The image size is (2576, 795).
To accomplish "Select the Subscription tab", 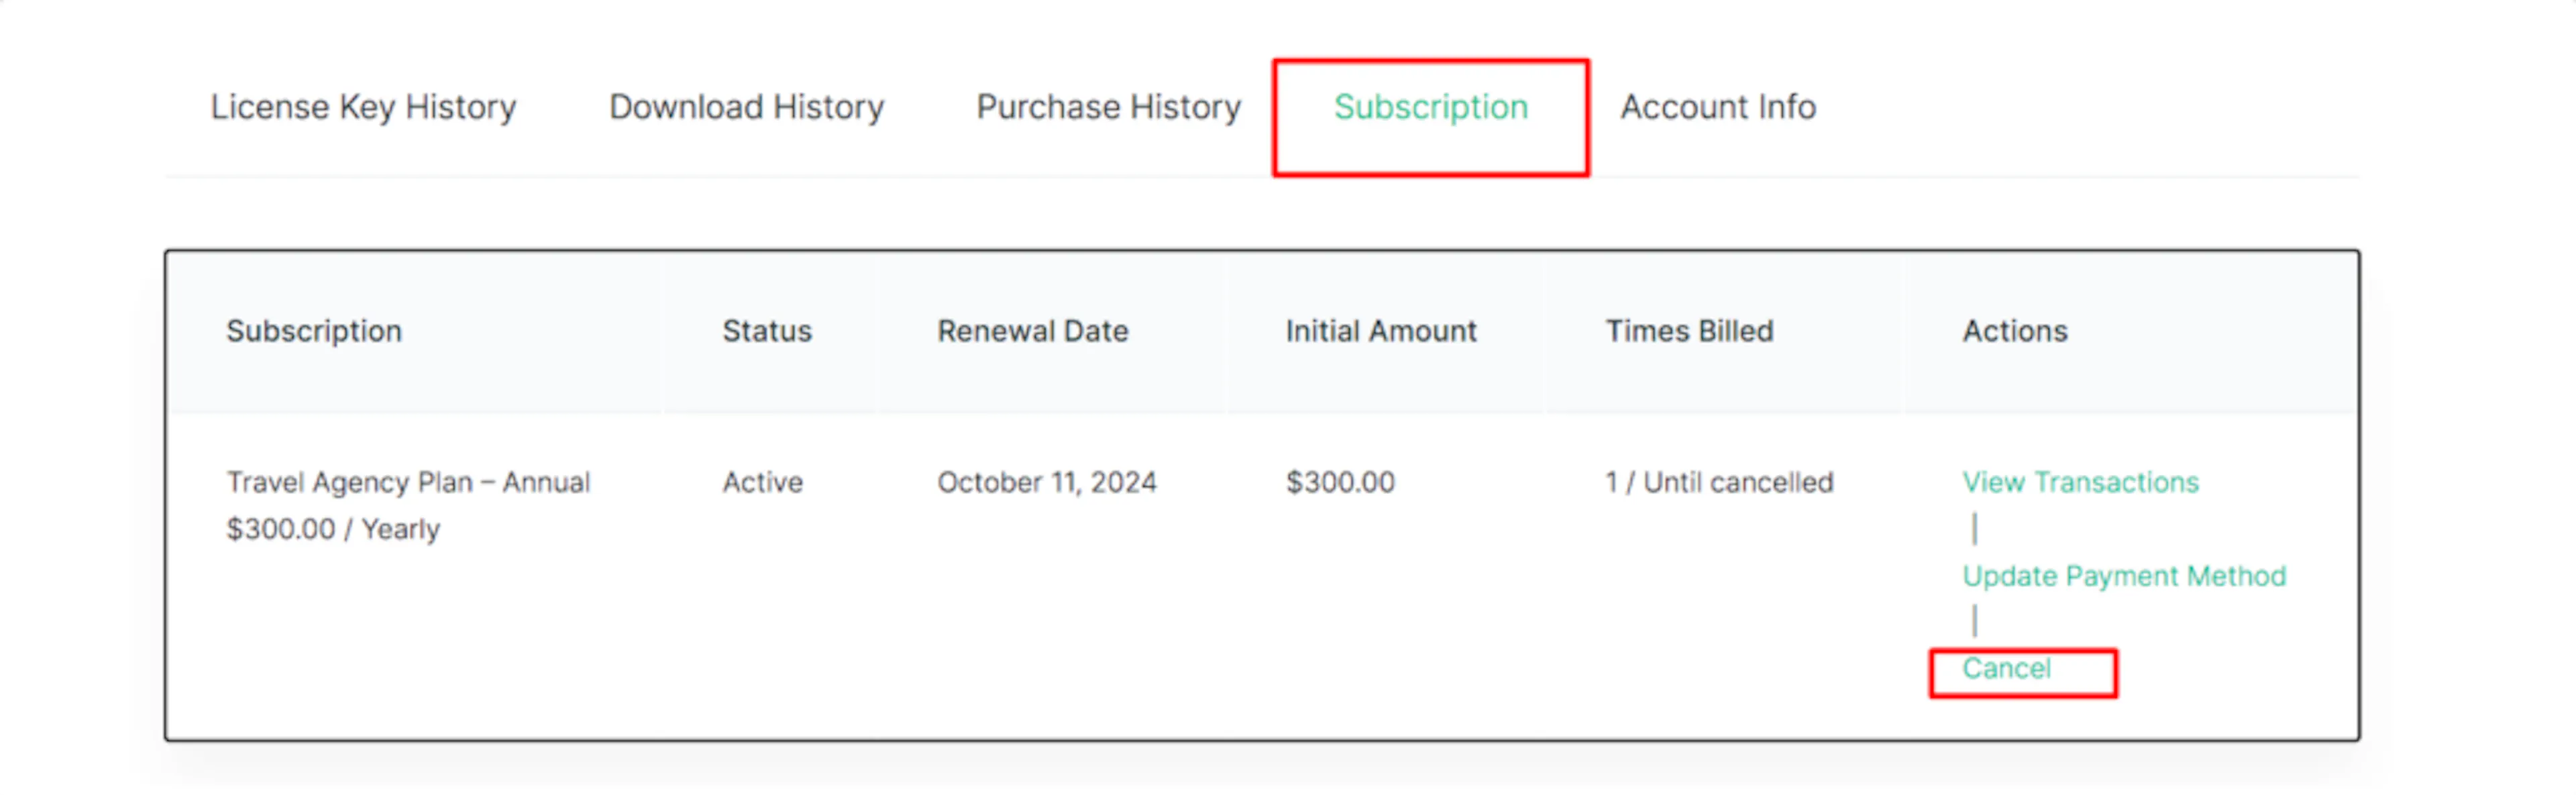I will point(1430,107).
